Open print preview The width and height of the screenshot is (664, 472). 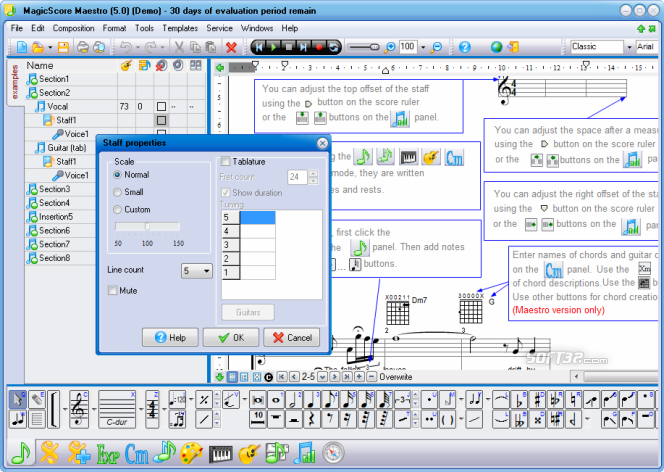[x=99, y=47]
